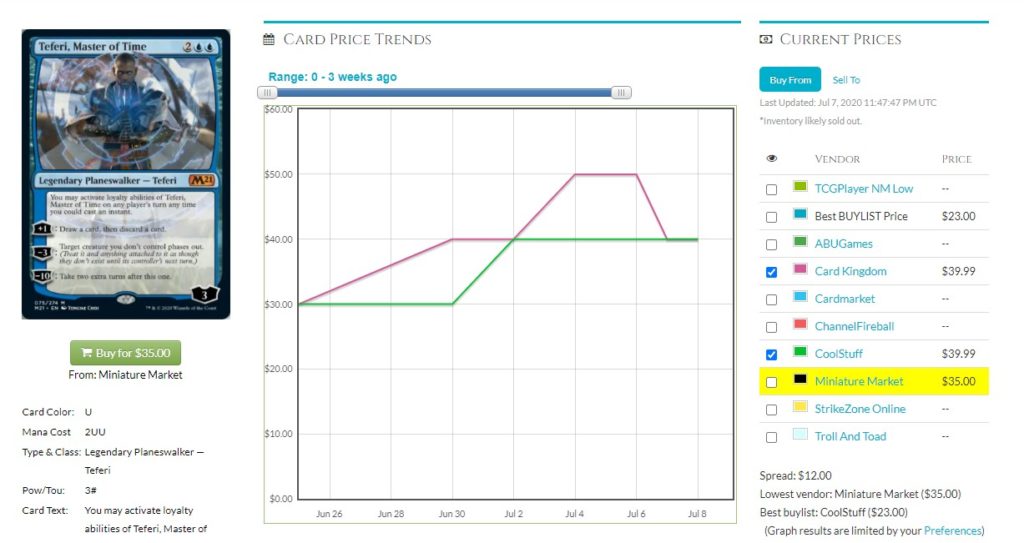Enable the TCGPlayer NM Low checkbox

[x=771, y=189]
